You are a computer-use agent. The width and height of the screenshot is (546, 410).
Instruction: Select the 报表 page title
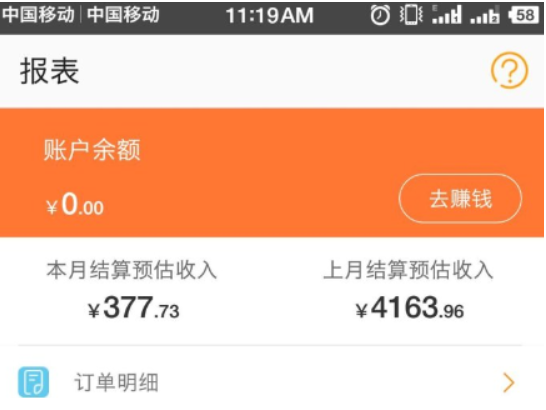click(x=49, y=71)
